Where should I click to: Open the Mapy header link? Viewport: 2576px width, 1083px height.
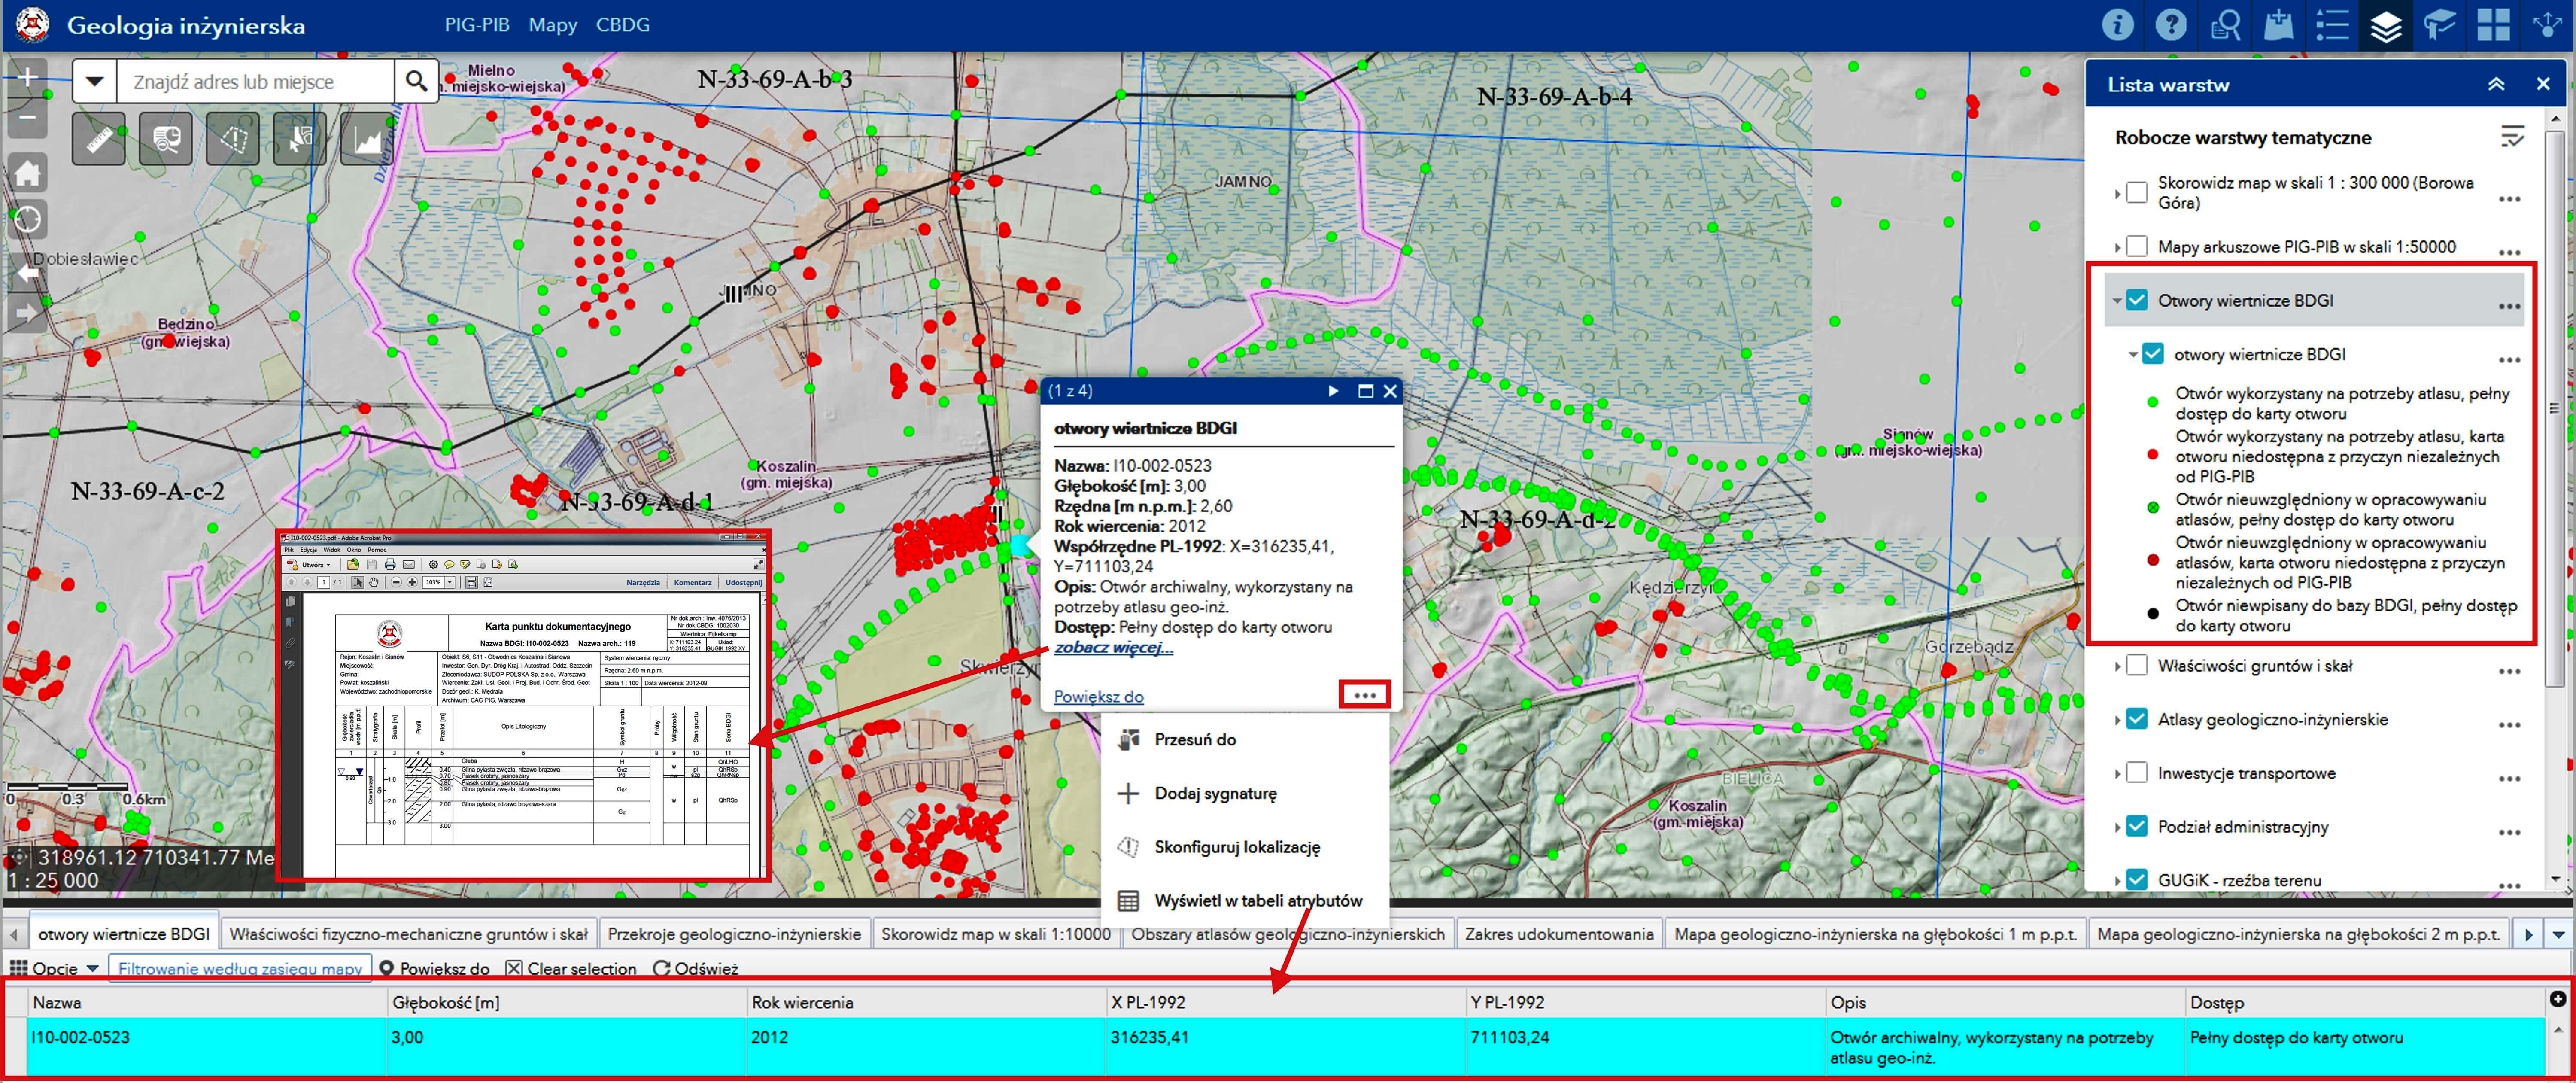[x=553, y=25]
